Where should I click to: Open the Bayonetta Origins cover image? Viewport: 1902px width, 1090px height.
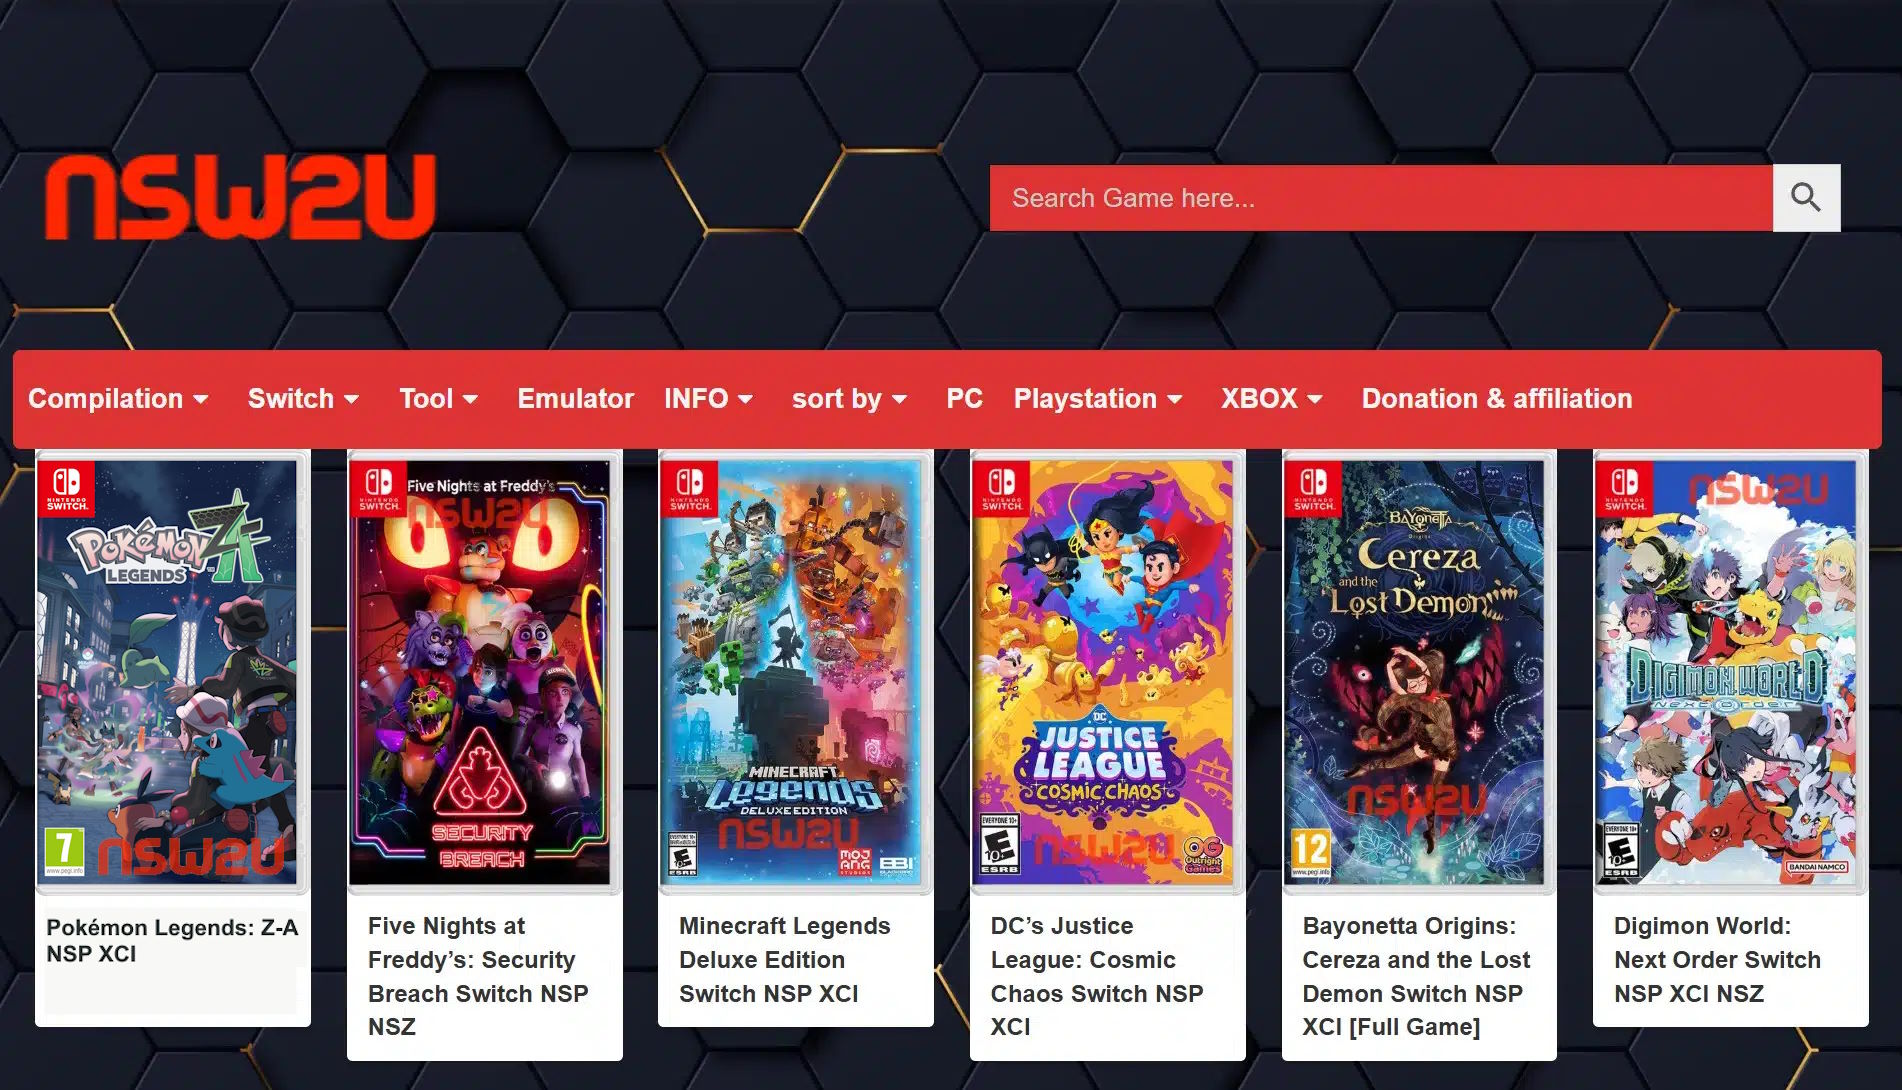coord(1419,672)
